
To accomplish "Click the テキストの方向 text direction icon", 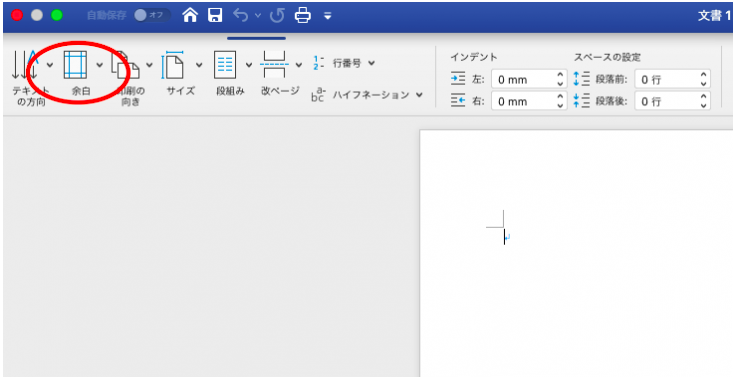I will pos(25,64).
